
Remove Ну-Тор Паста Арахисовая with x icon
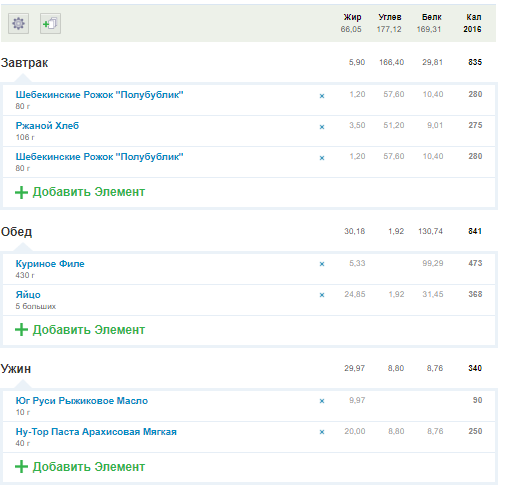click(322, 432)
